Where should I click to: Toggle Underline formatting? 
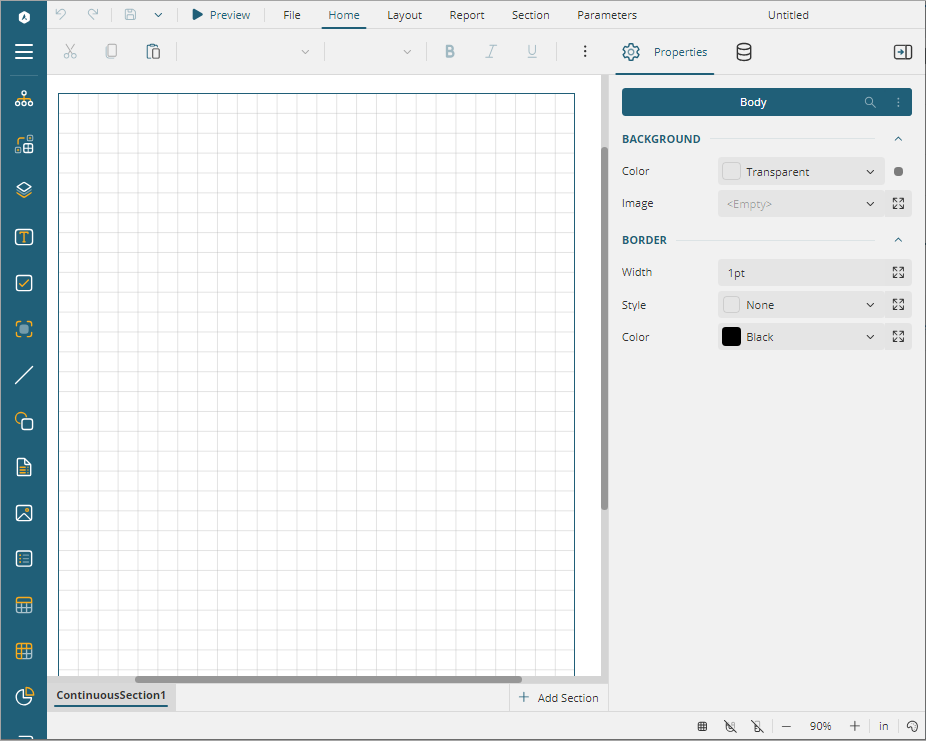click(x=532, y=52)
